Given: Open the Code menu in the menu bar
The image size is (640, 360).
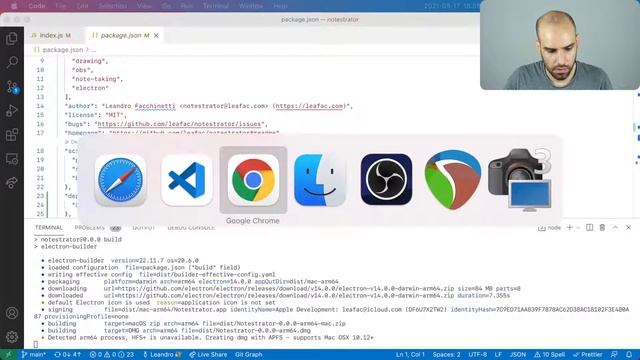Looking at the screenshot, I should pyautogui.click(x=37, y=6).
